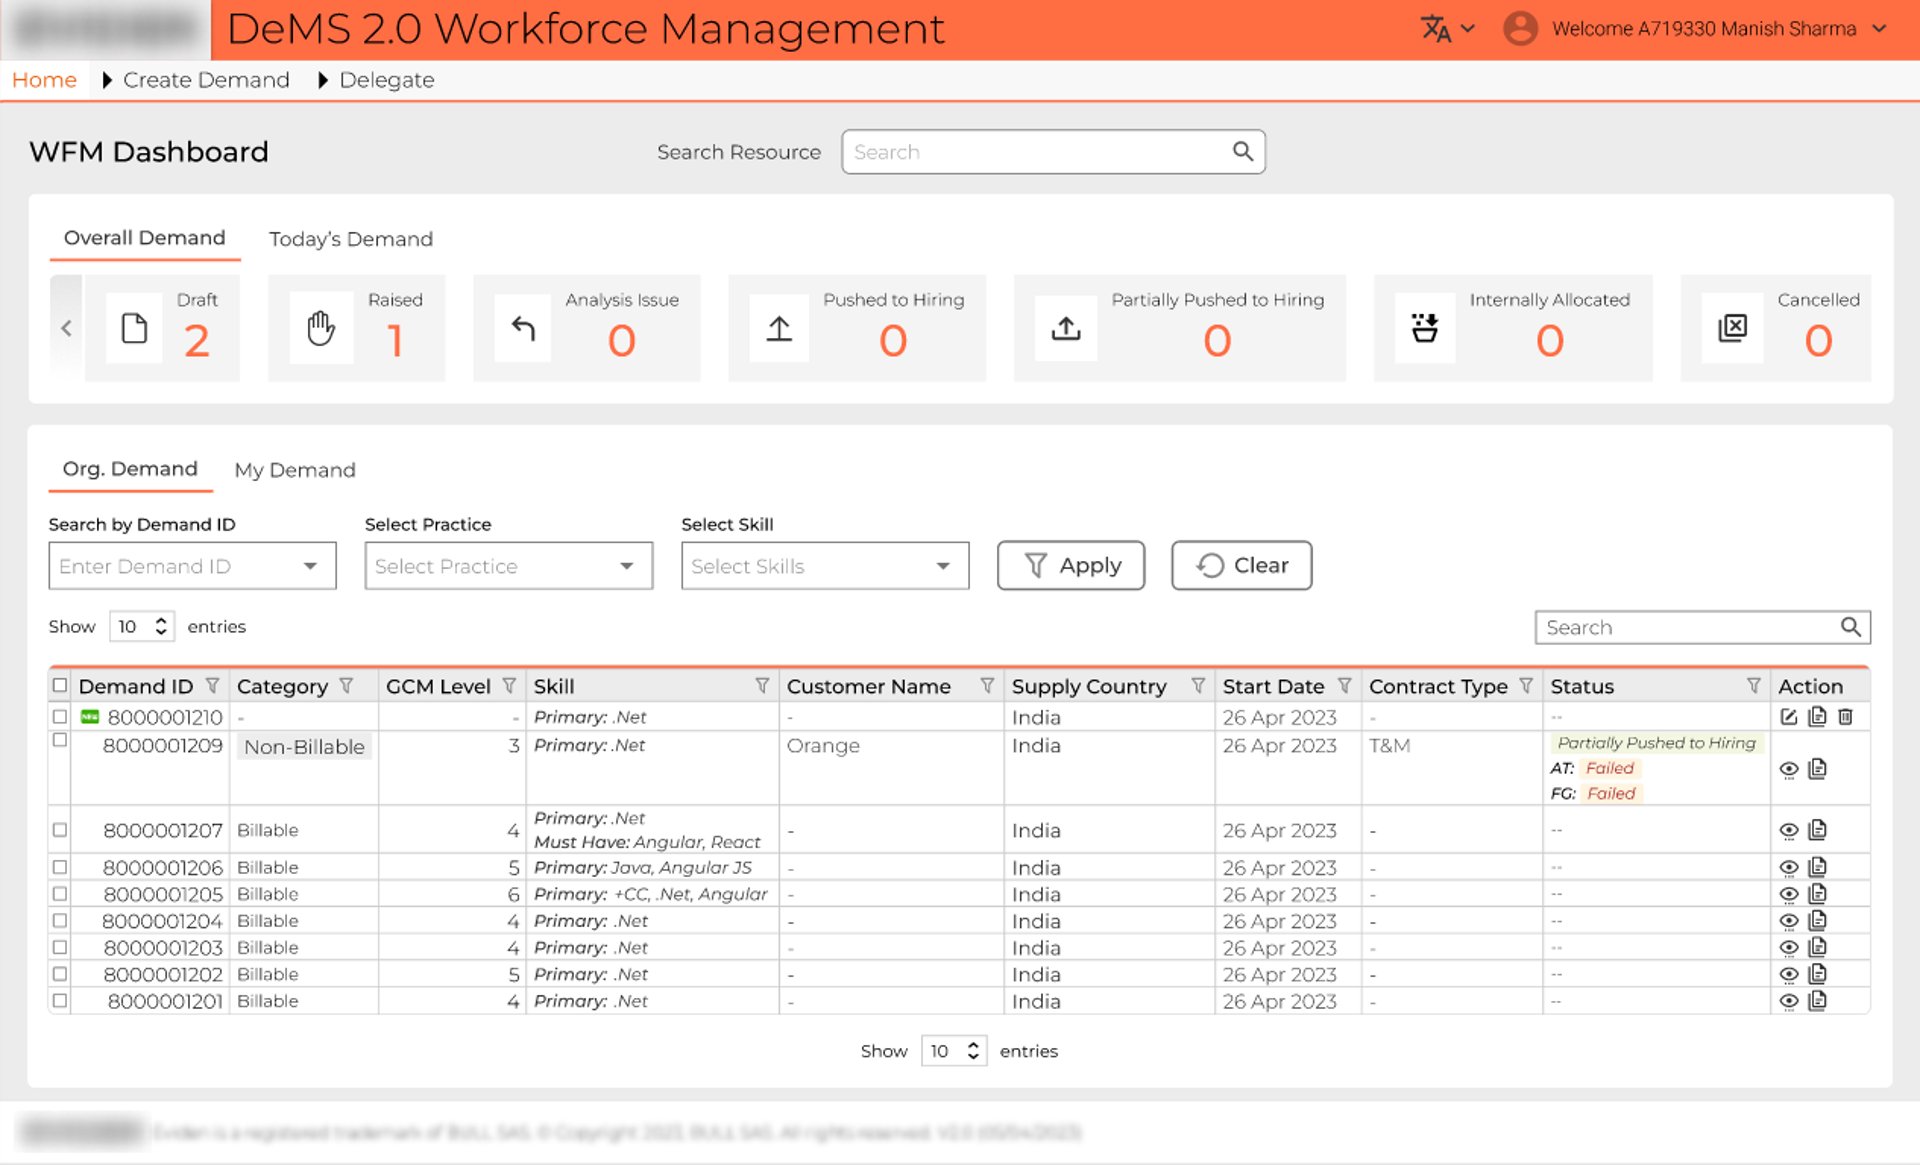The image size is (1920, 1165).
Task: Open the Pushed to Hiring upload icon
Action: [x=779, y=328]
